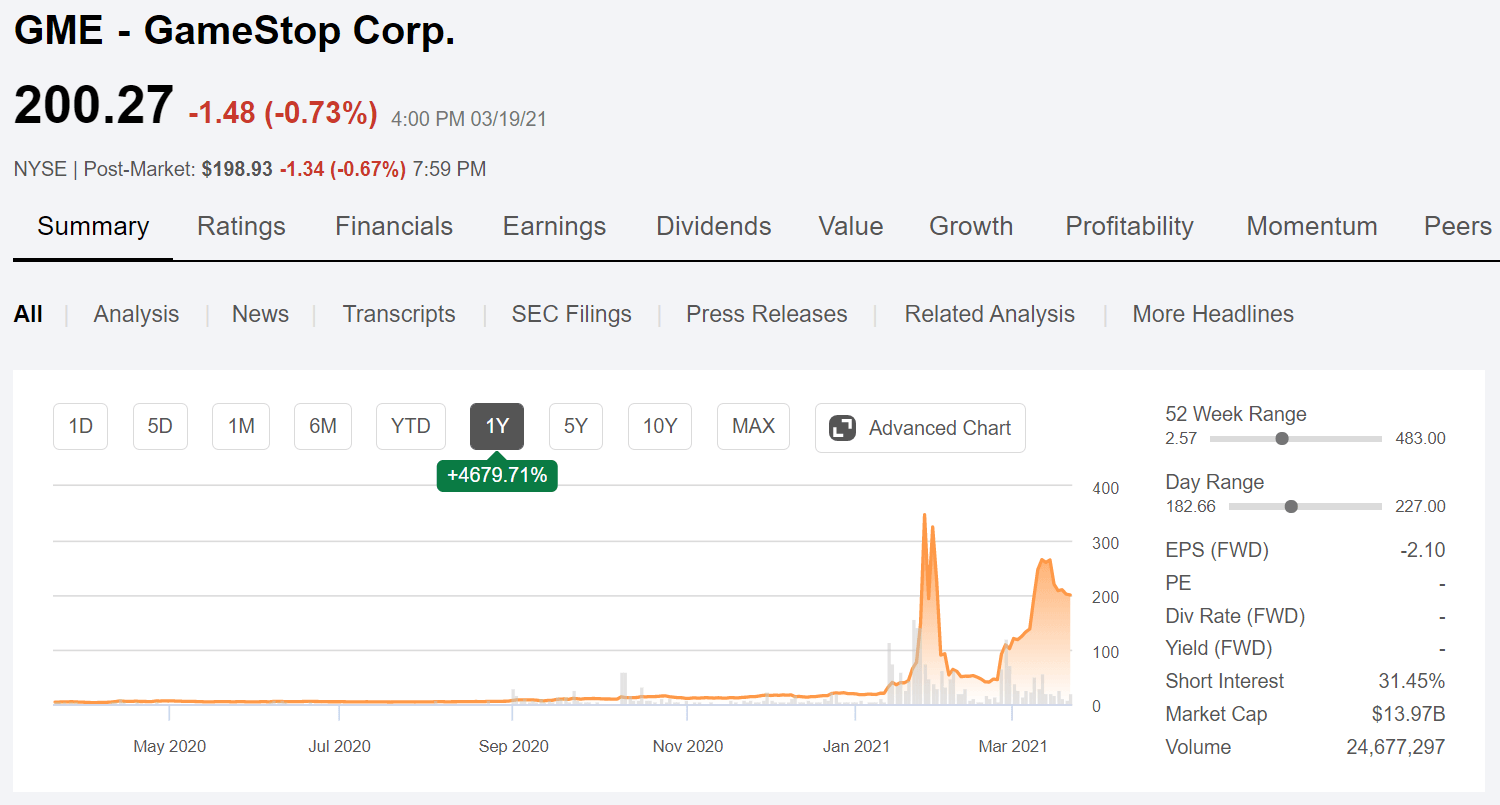Open the Momentum tab
1500x805 pixels.
pos(1312,226)
